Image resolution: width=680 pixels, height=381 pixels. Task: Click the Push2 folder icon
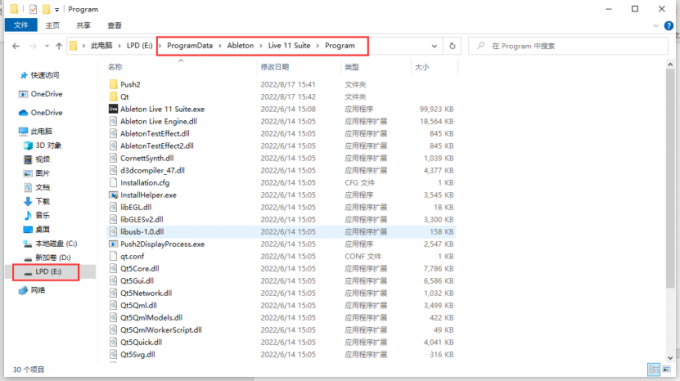(x=113, y=84)
